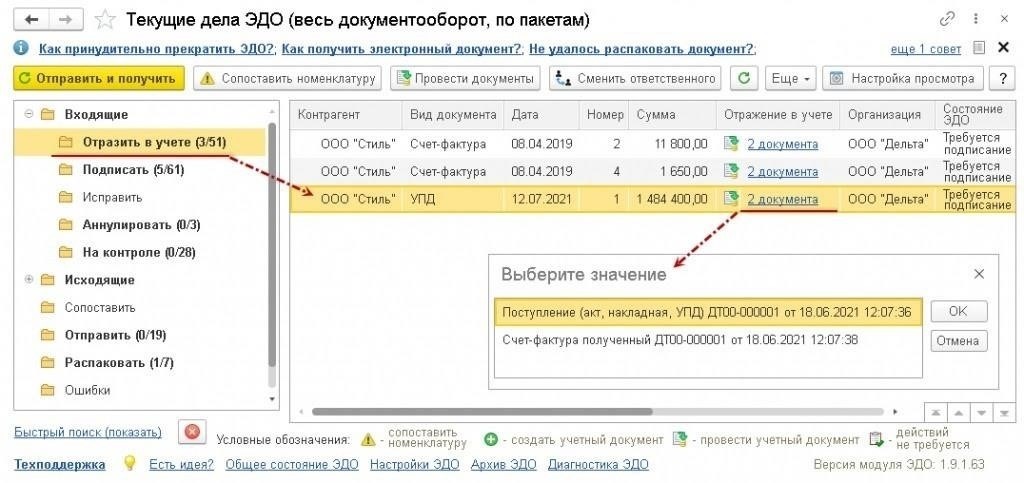Click the 'Подписать' folder icon
This screenshot has width=1024, height=483.
(x=65, y=170)
